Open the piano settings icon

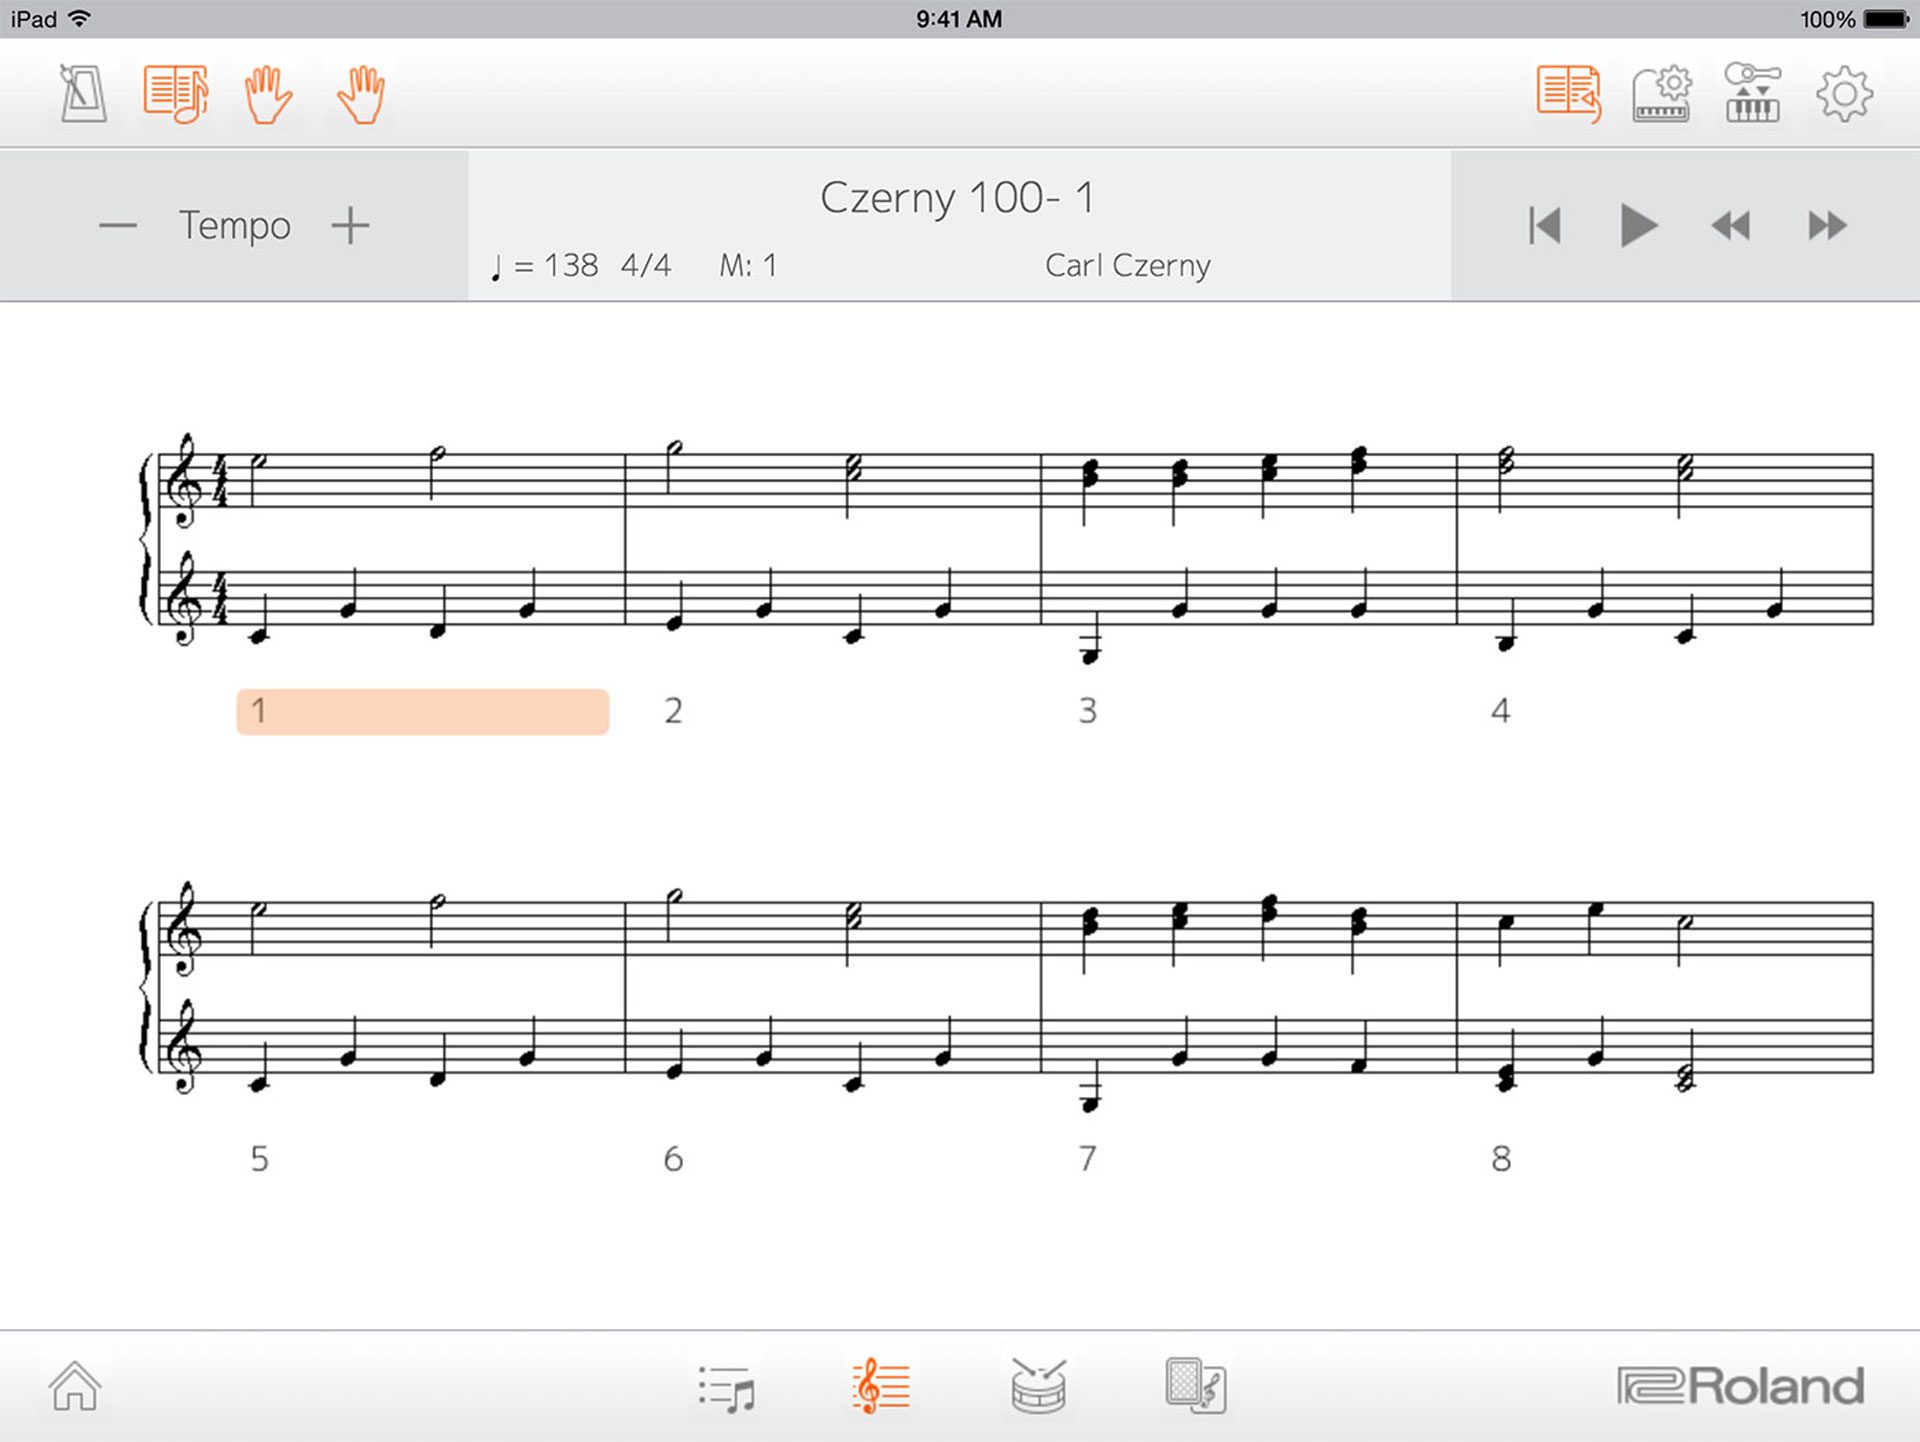(1661, 94)
